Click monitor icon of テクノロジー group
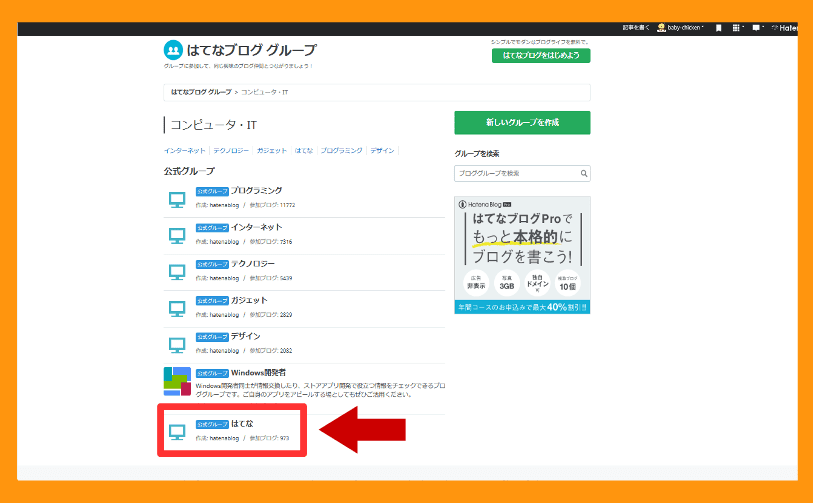813x503 pixels. point(177,272)
